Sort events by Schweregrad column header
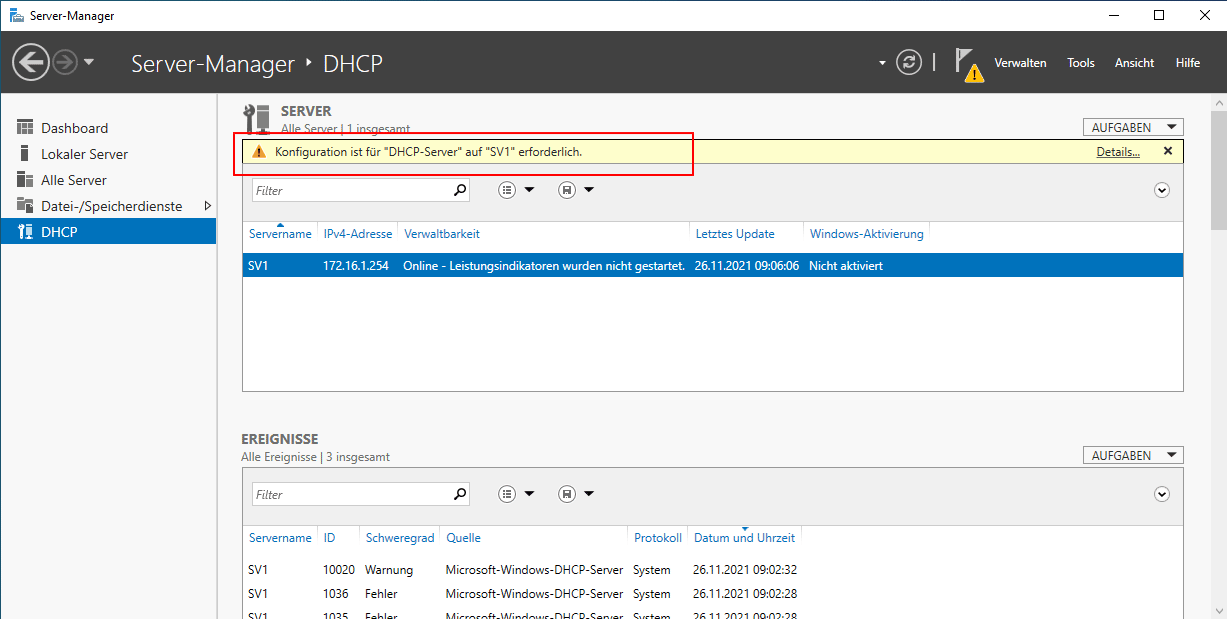The image size is (1227, 619). tap(399, 537)
